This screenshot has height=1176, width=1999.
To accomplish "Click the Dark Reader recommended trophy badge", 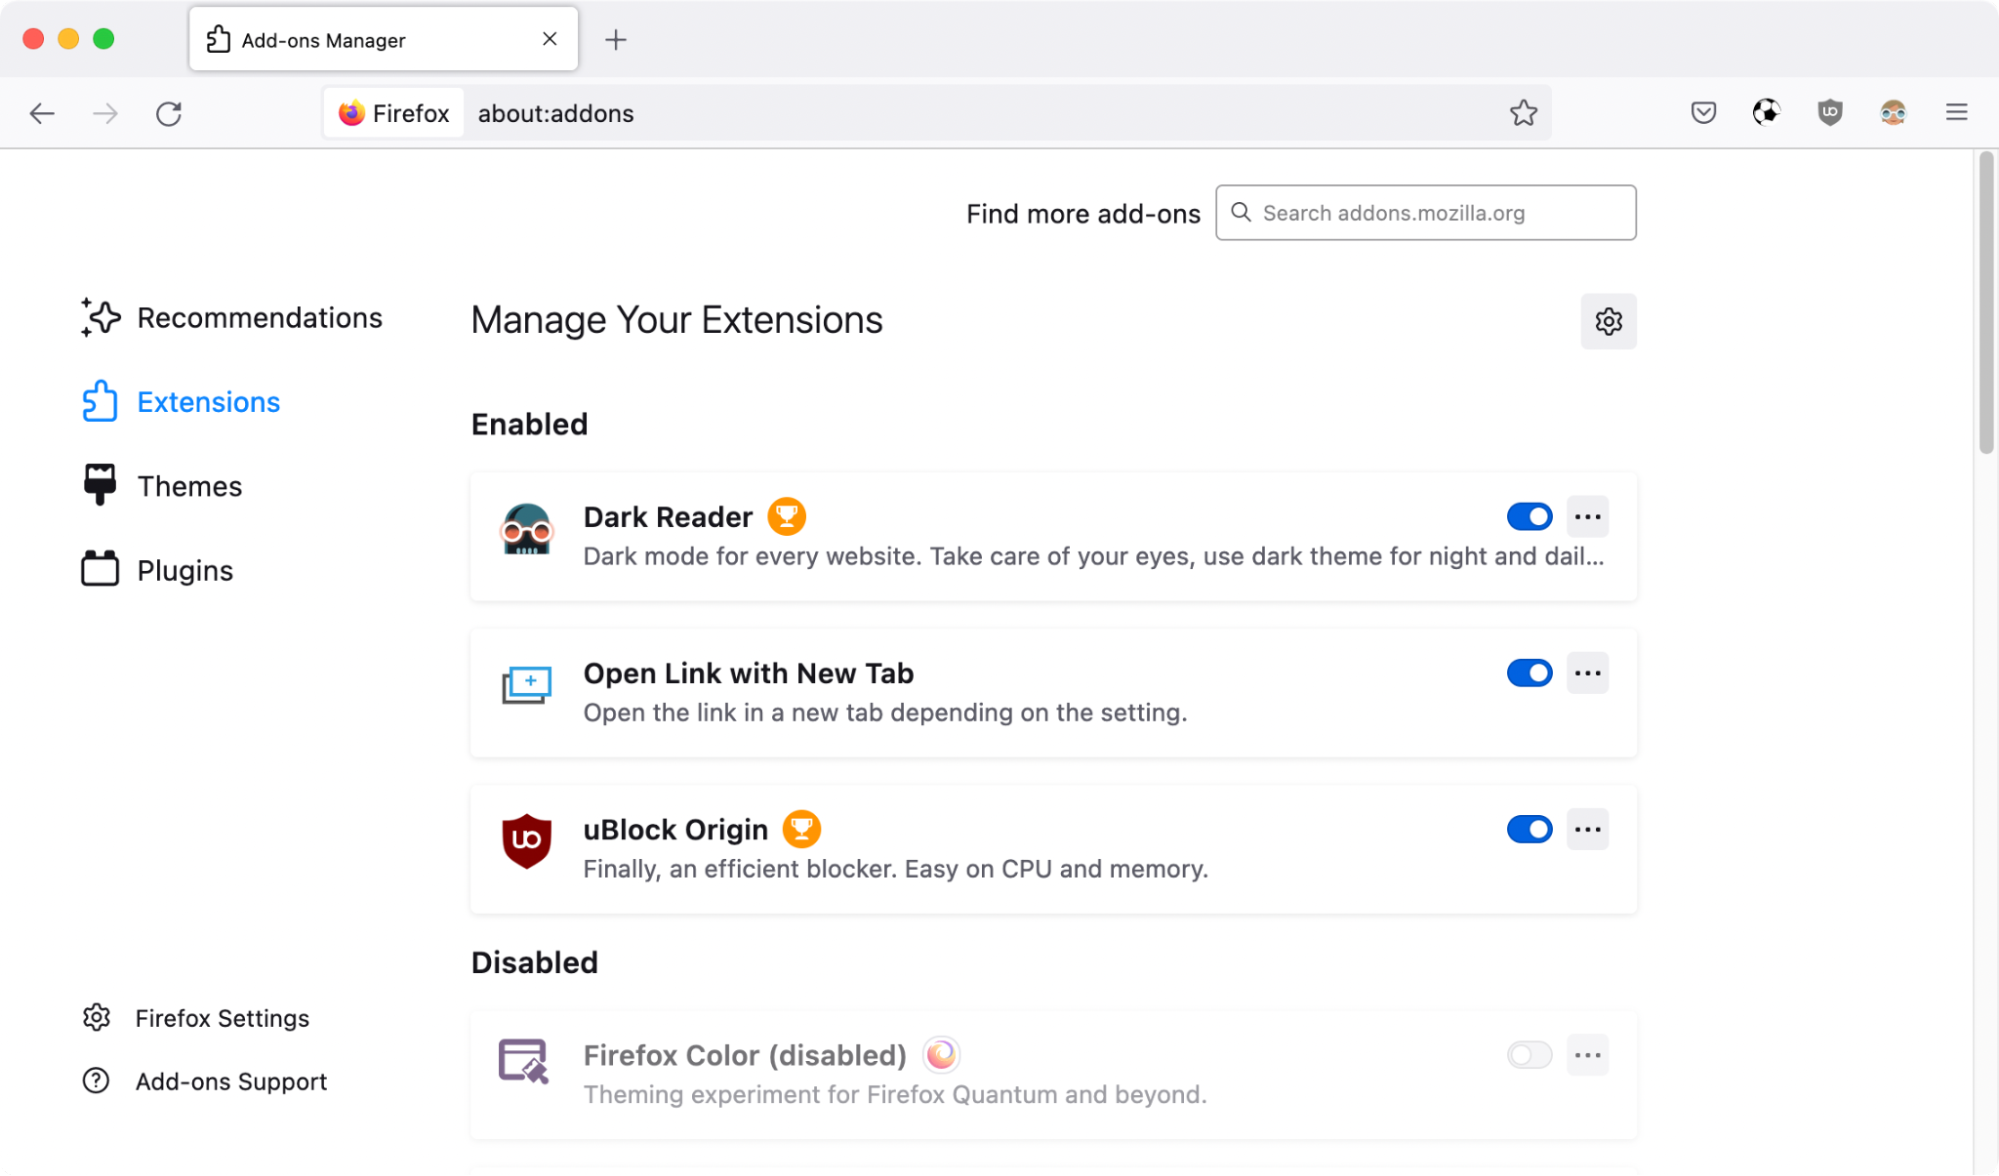I will click(787, 516).
